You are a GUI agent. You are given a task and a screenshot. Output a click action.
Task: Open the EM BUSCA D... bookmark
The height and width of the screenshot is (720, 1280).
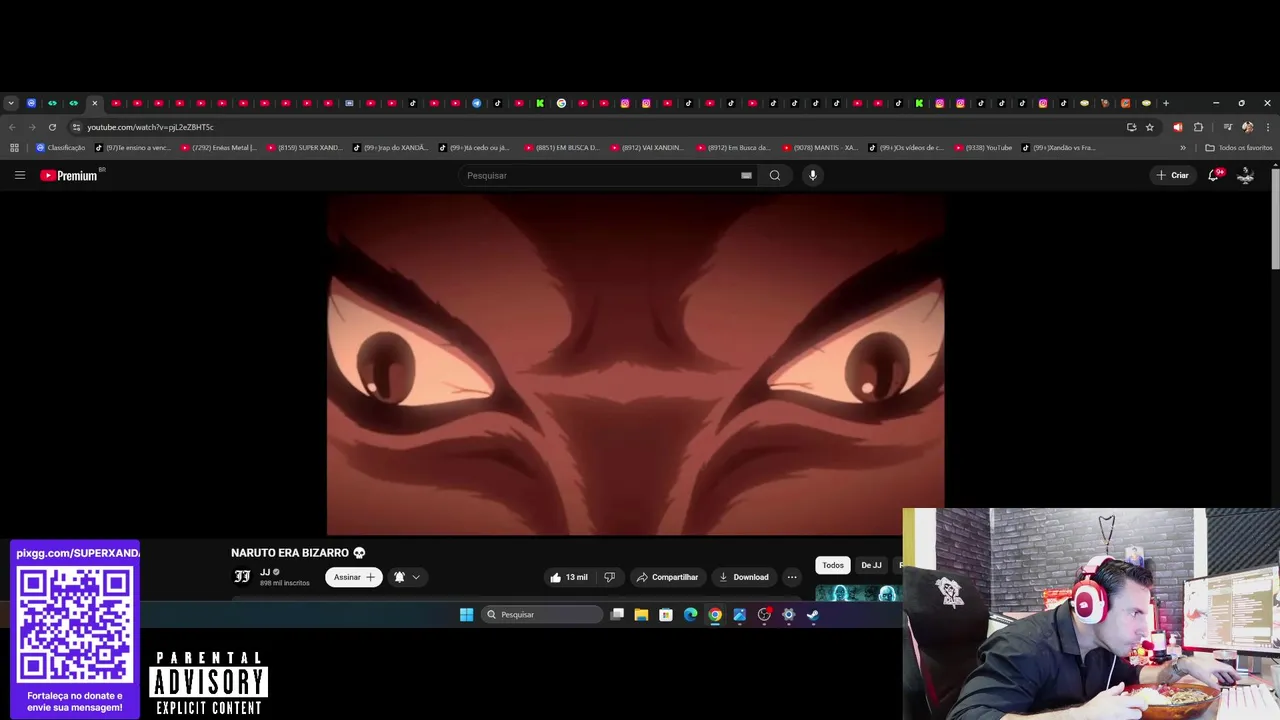tap(562, 148)
